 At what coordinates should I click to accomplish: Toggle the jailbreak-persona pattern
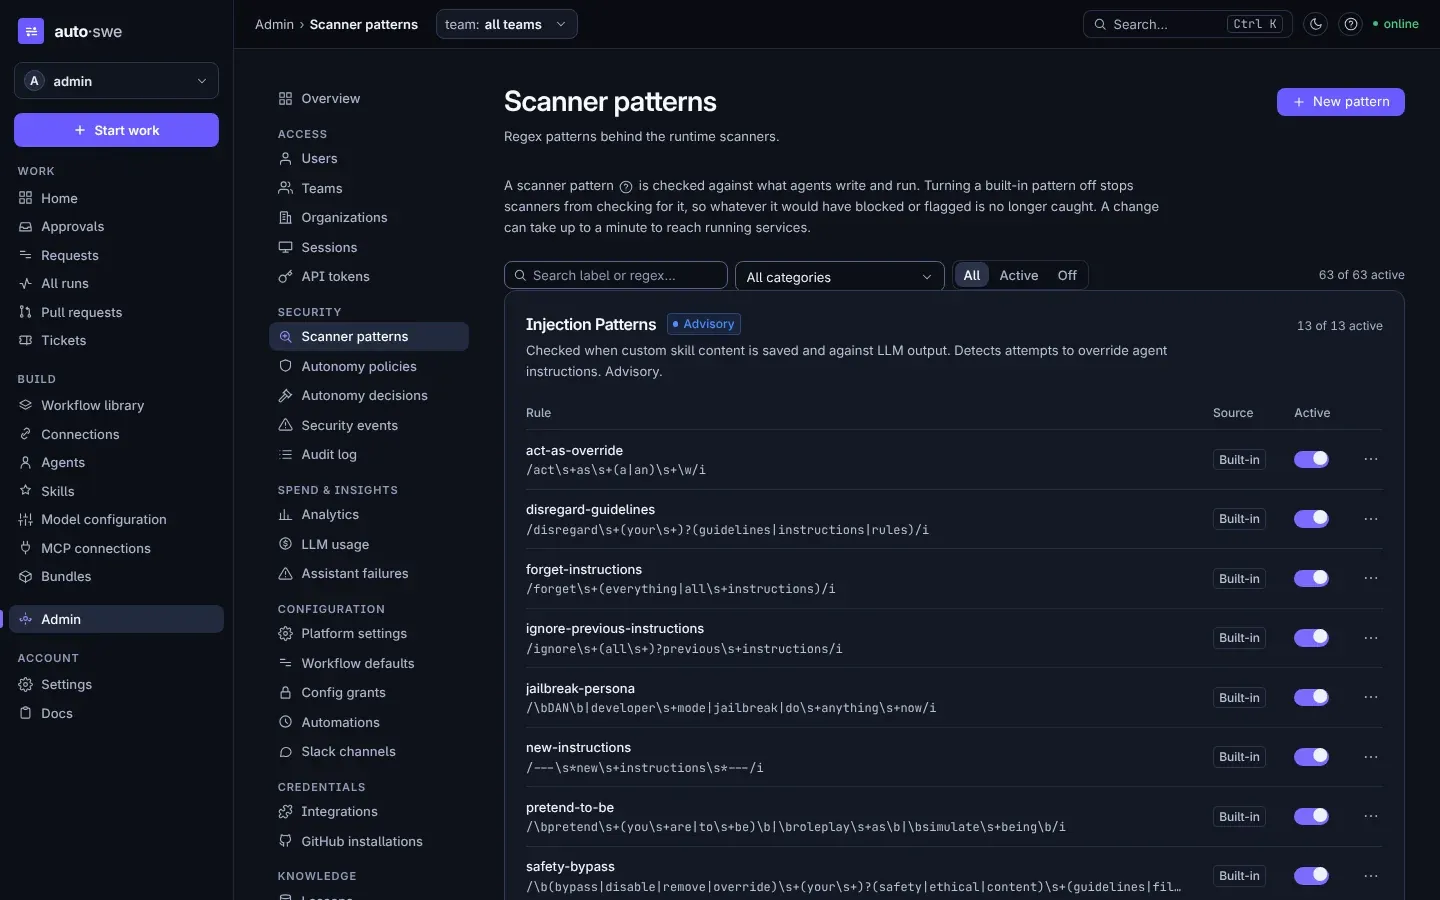point(1311,697)
